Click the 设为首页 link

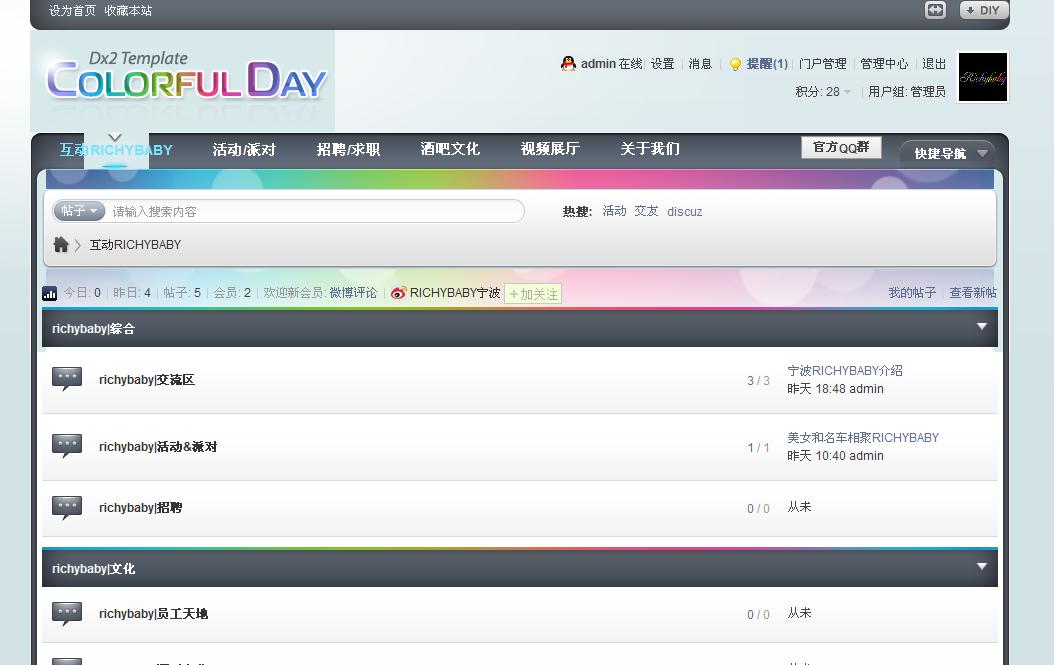coord(73,11)
